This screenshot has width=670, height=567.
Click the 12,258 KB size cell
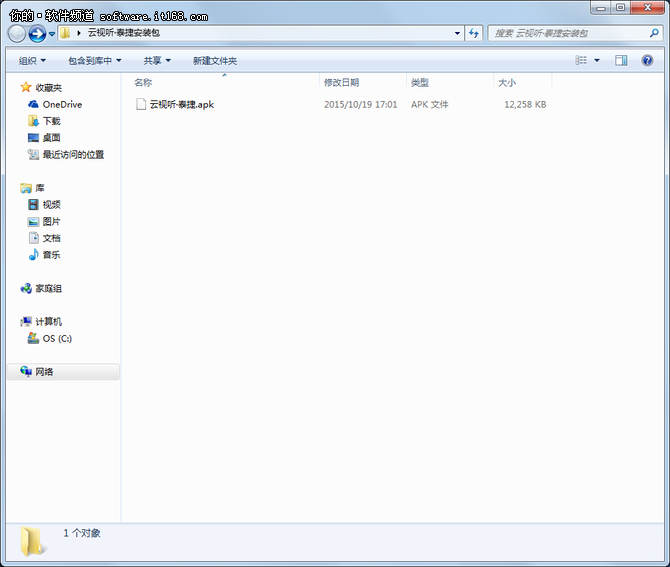click(x=525, y=104)
